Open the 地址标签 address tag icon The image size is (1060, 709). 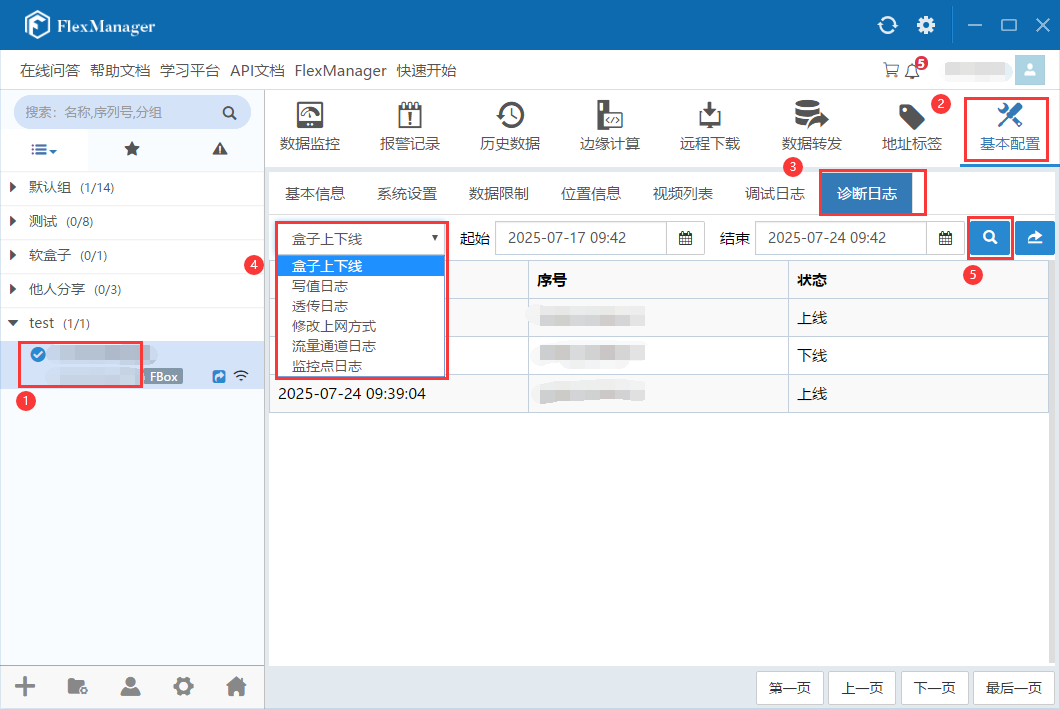[x=911, y=116]
